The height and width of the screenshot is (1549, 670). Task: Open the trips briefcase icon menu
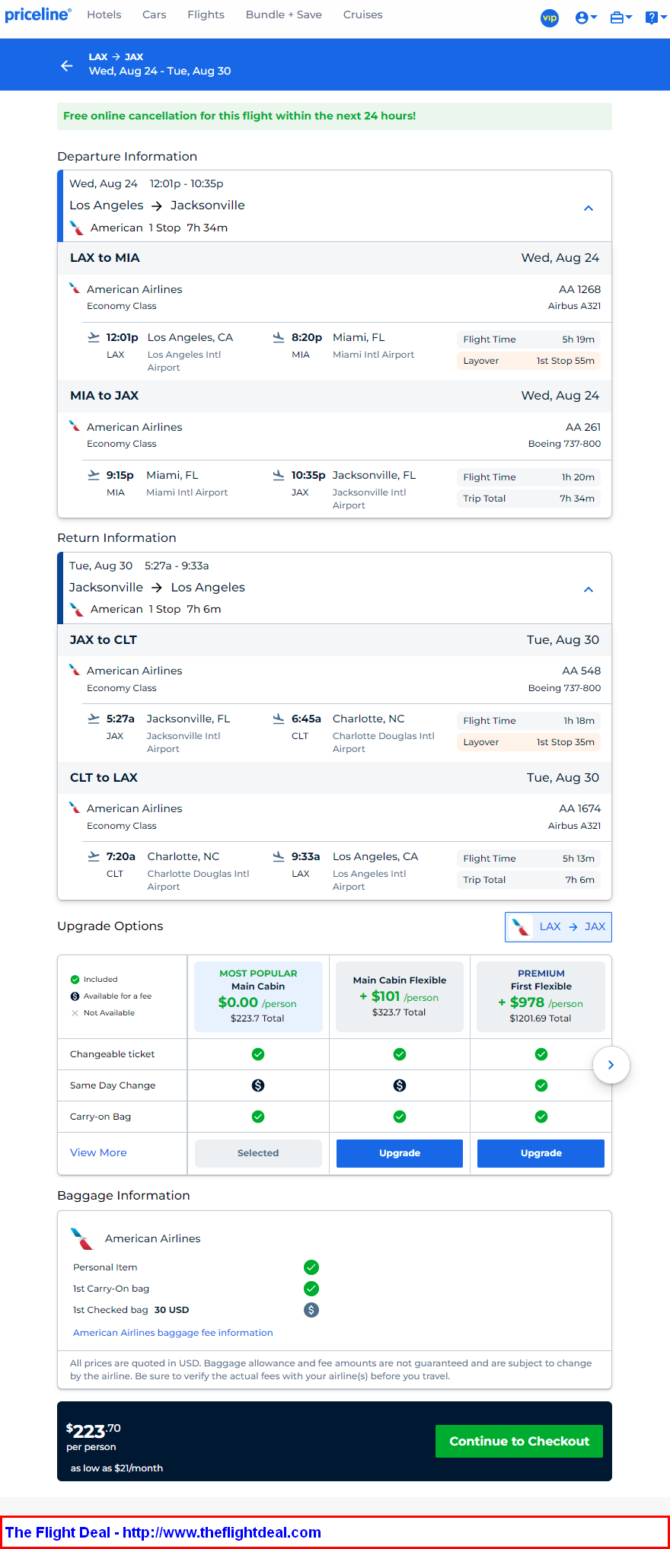[x=621, y=18]
